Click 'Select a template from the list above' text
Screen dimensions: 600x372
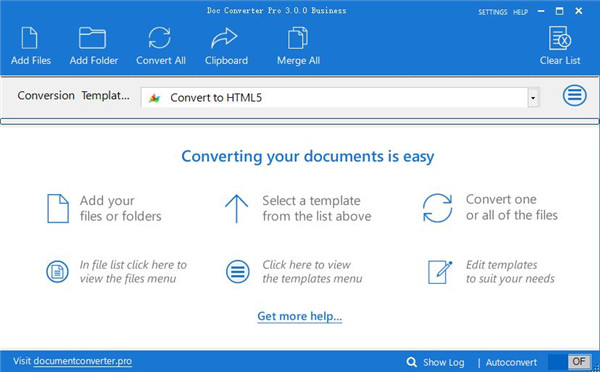coord(316,209)
